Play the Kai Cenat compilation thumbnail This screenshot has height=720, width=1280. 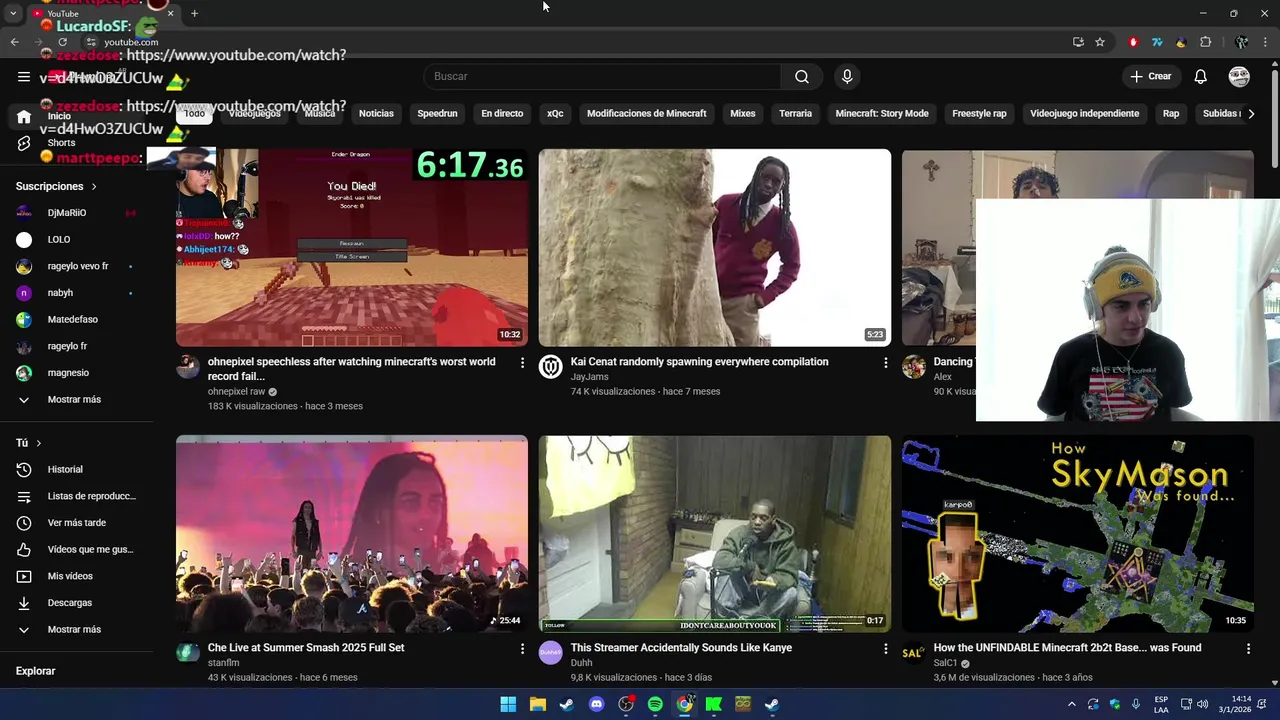point(714,247)
